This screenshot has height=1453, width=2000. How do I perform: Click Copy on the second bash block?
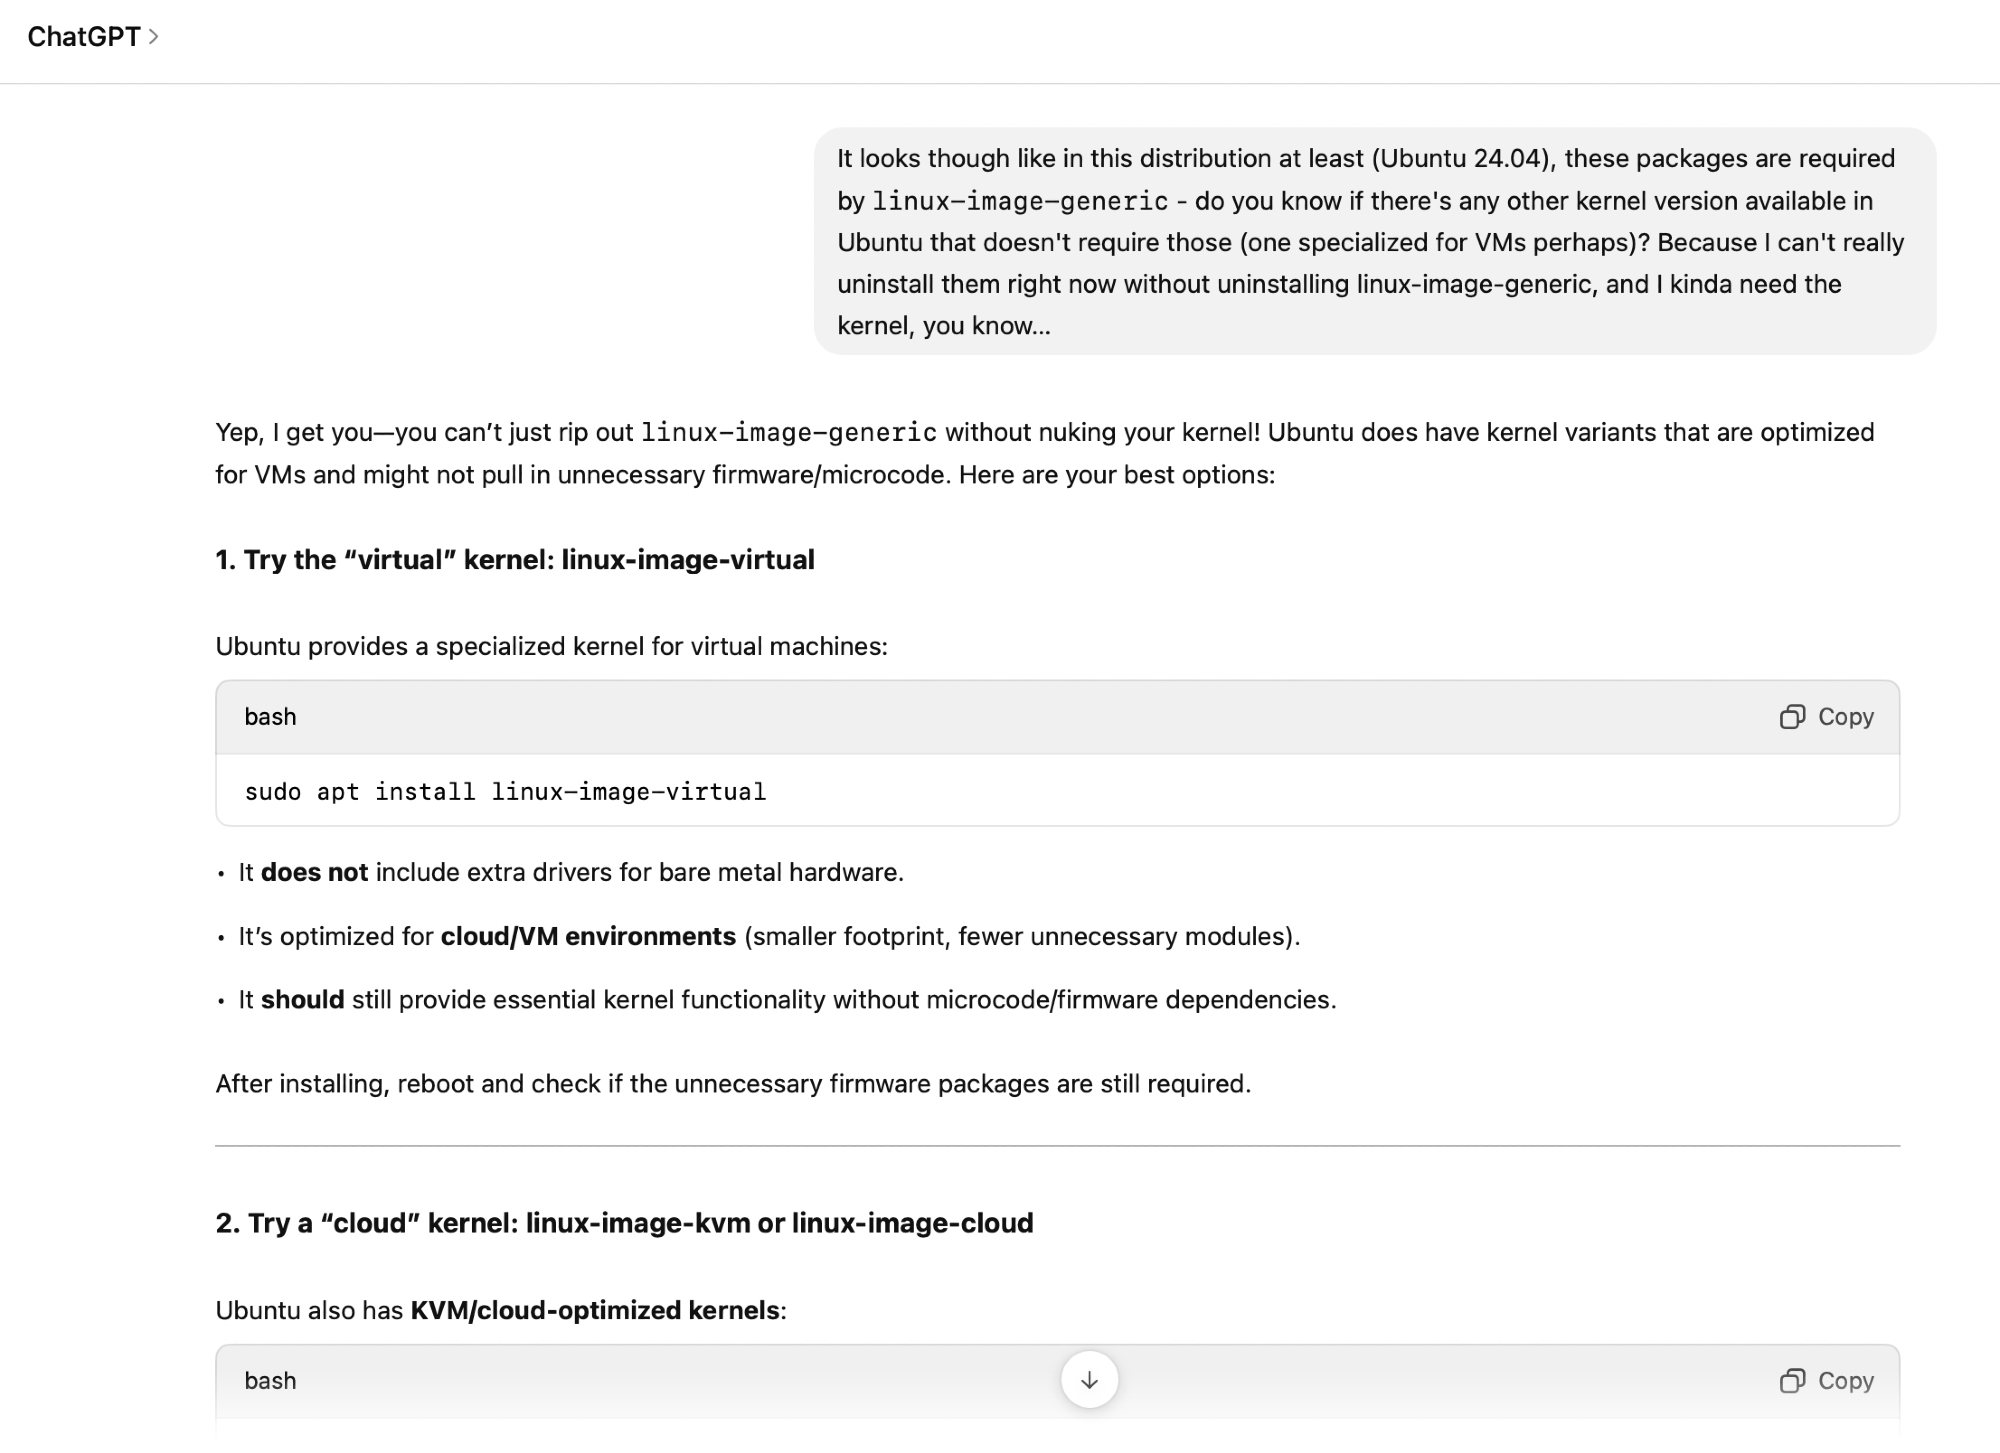click(1826, 1381)
